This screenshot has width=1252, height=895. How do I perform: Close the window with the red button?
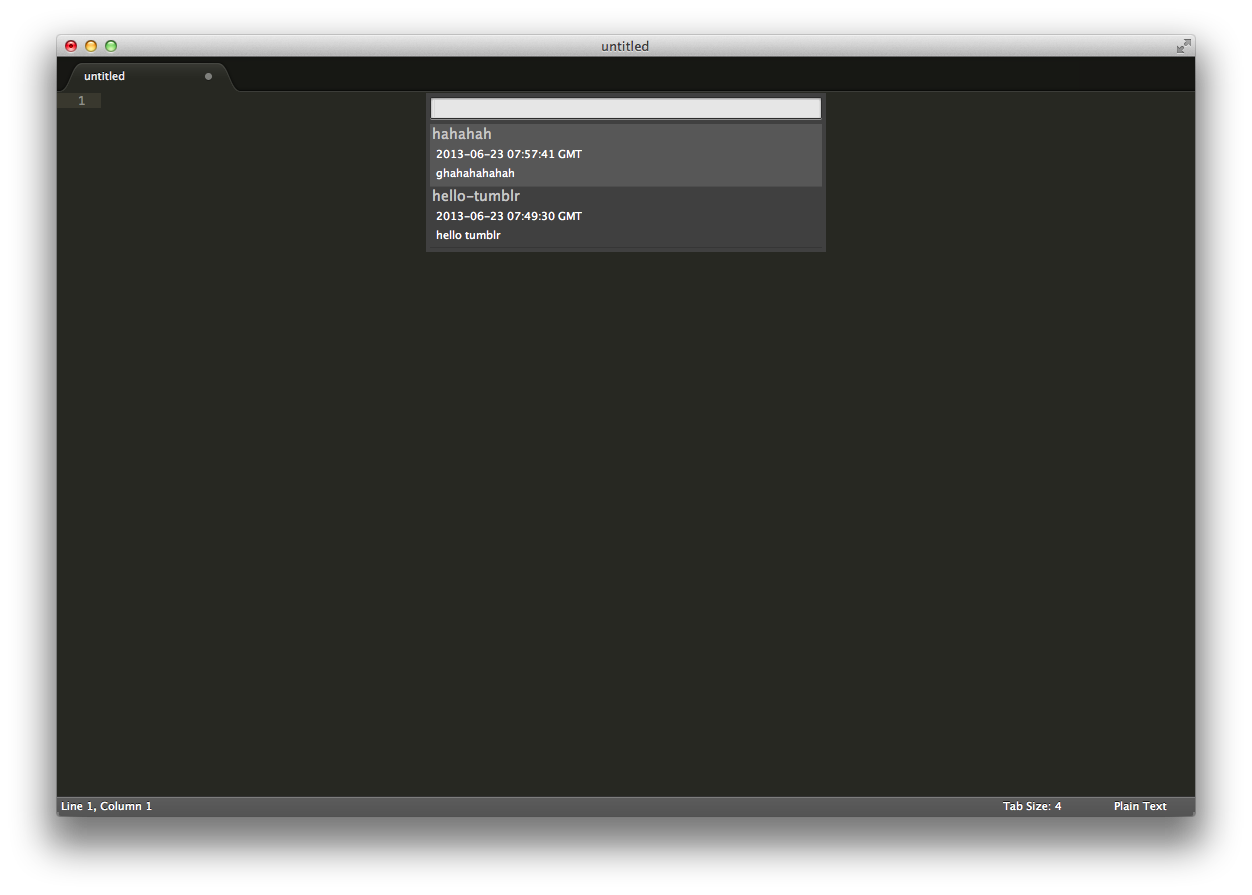(71, 46)
